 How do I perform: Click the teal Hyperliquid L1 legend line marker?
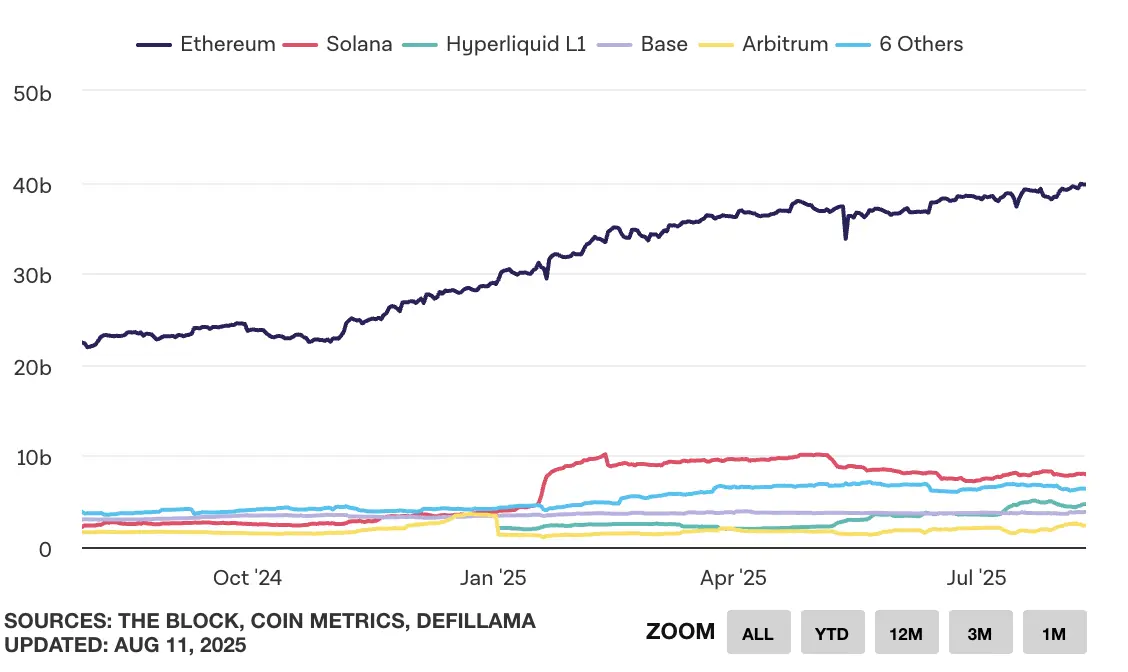[x=419, y=45]
